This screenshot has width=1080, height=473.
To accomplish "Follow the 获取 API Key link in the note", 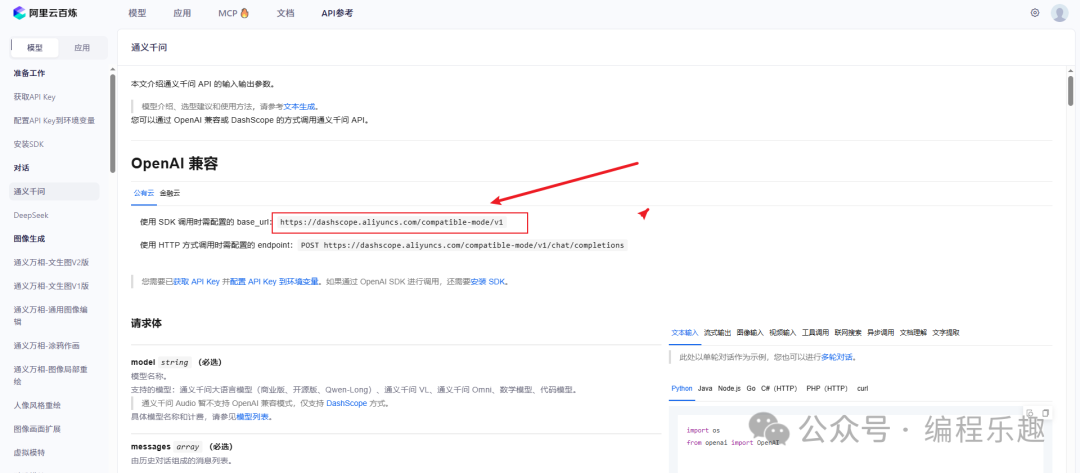I will tap(196, 282).
